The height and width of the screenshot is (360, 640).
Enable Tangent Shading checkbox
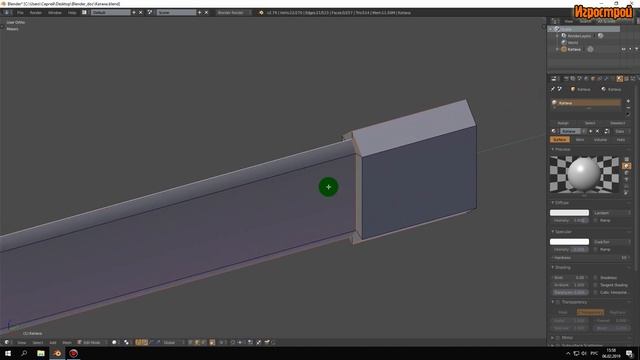click(x=596, y=285)
